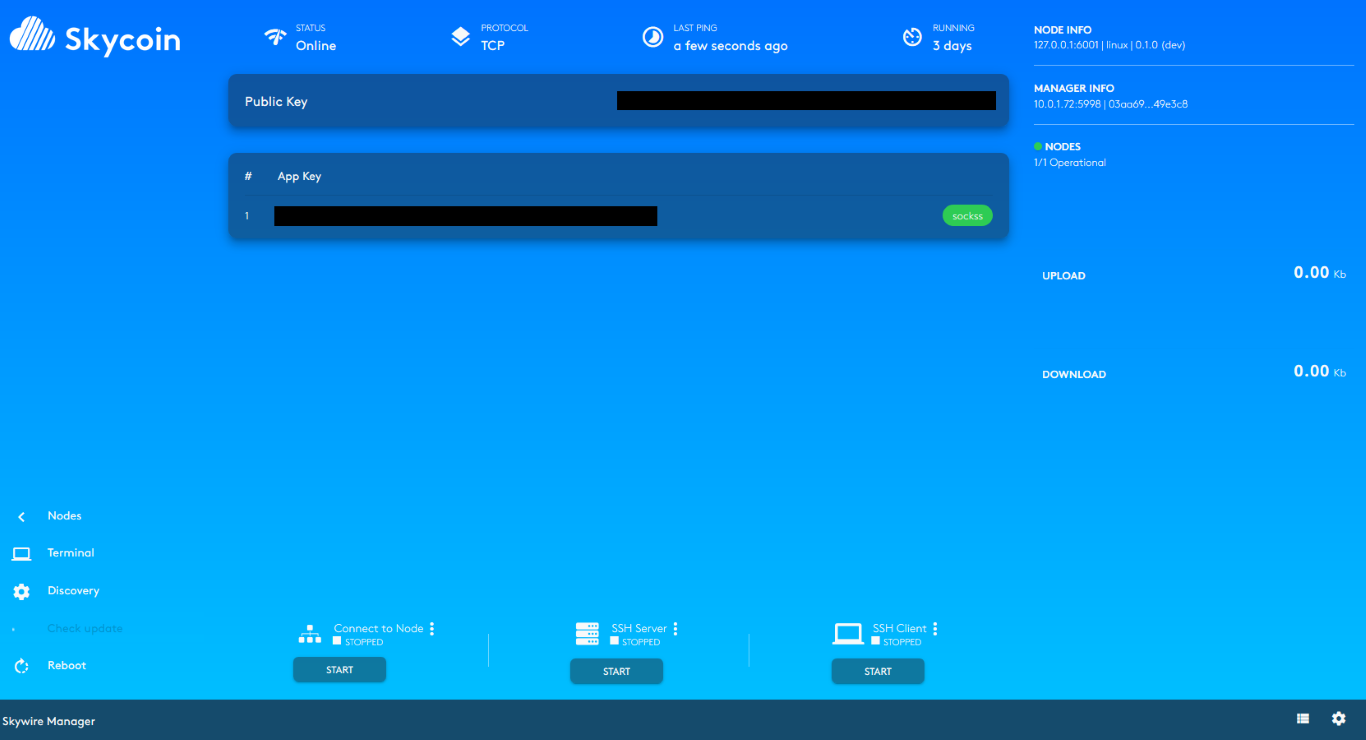Click the Skywire Manager footer title
This screenshot has width=1366, height=740.
(x=49, y=721)
